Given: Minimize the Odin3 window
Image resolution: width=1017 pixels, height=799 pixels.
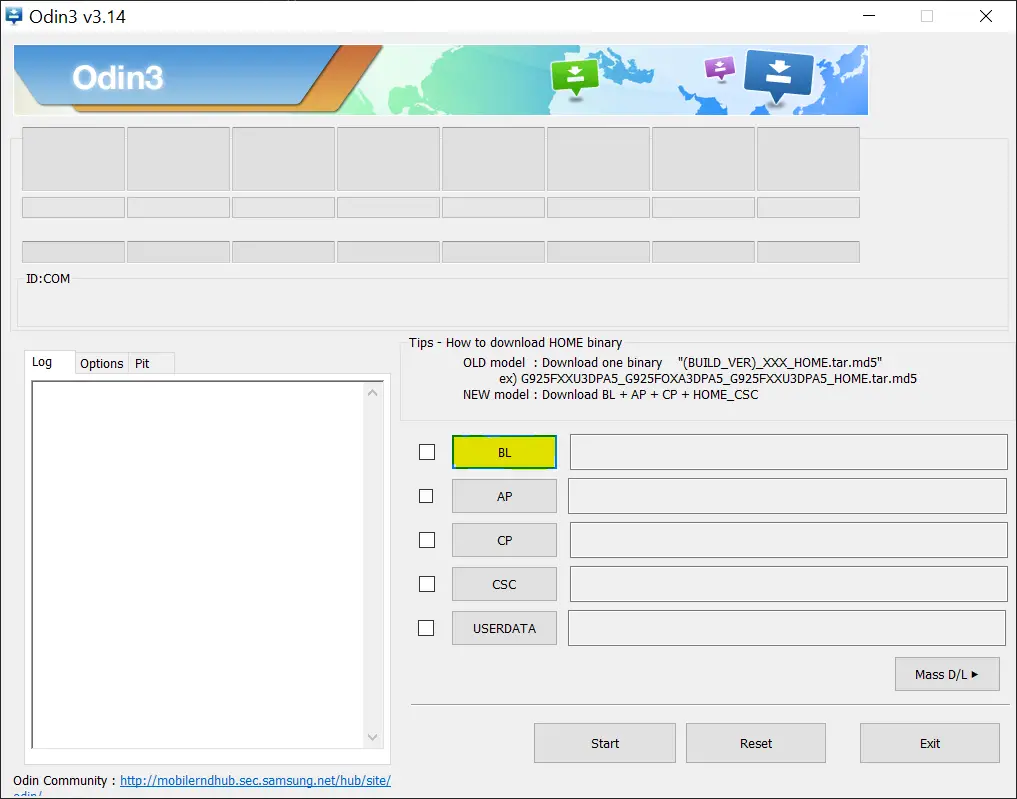Looking at the screenshot, I should click(x=869, y=16).
